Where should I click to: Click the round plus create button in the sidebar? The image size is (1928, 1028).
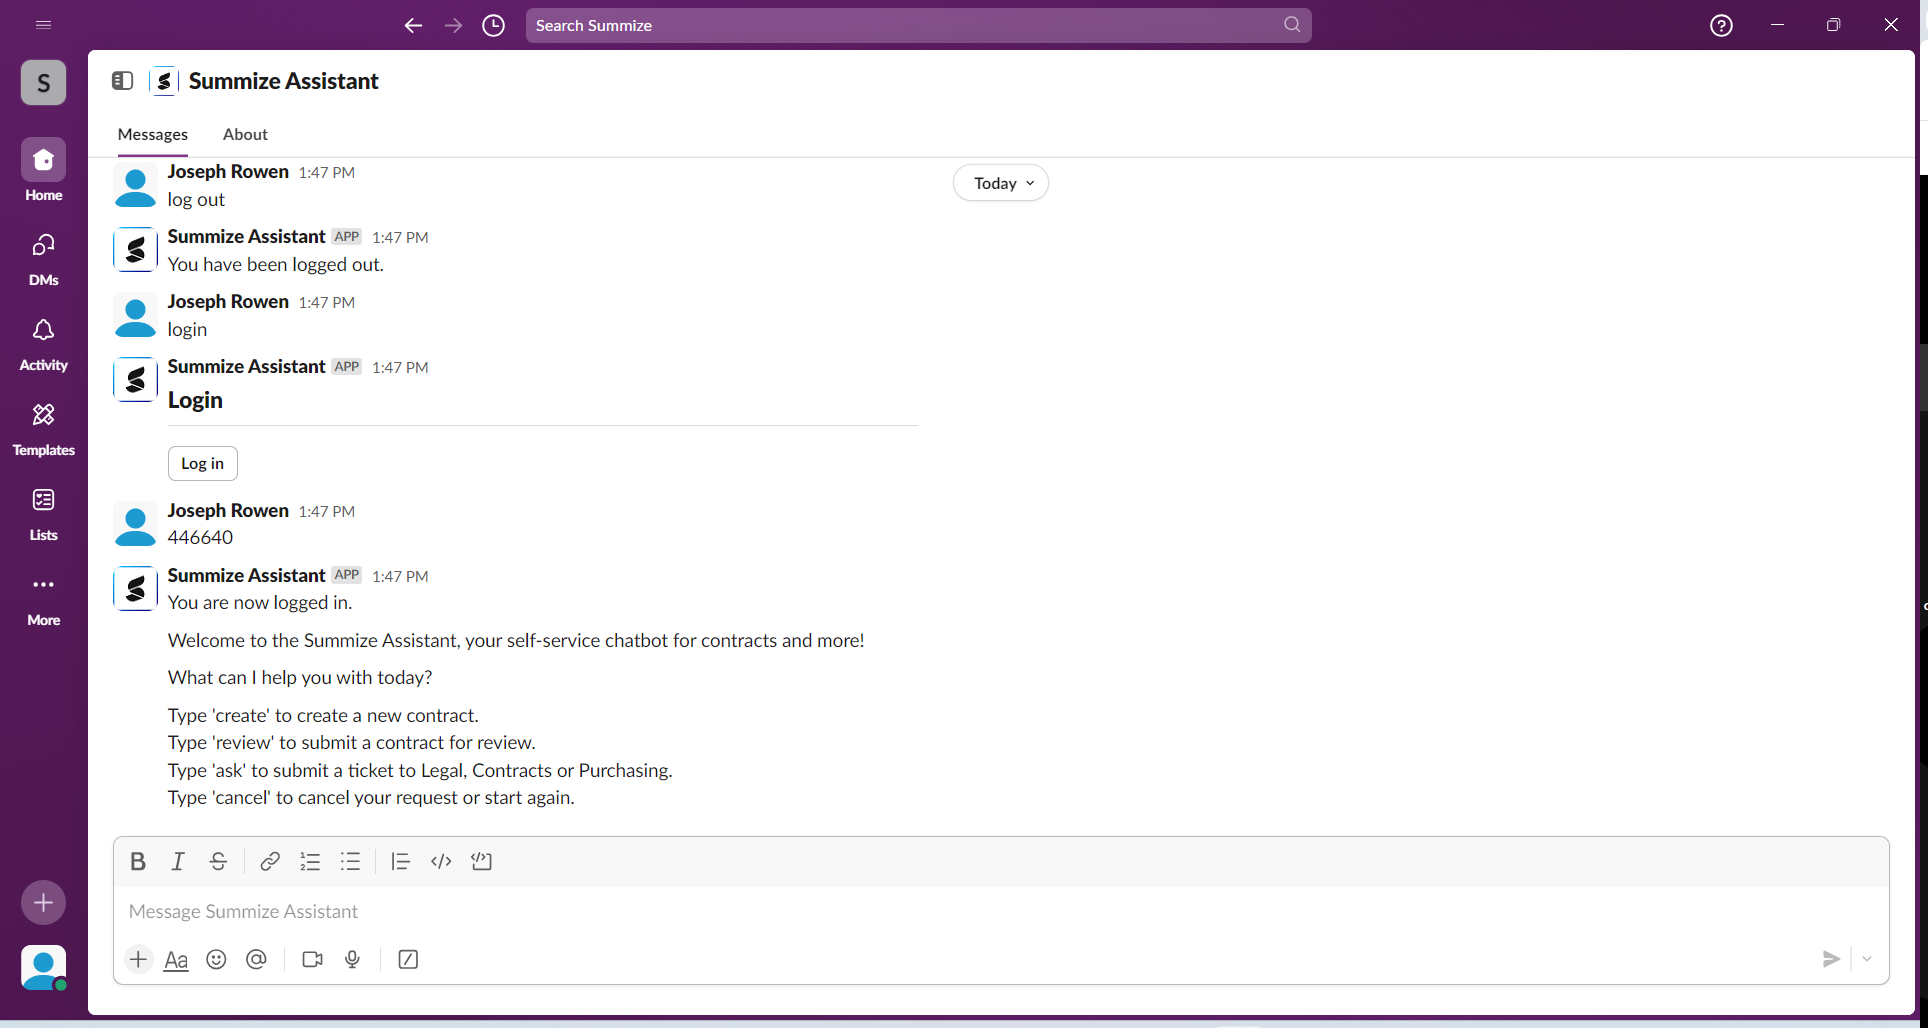pyautogui.click(x=44, y=903)
